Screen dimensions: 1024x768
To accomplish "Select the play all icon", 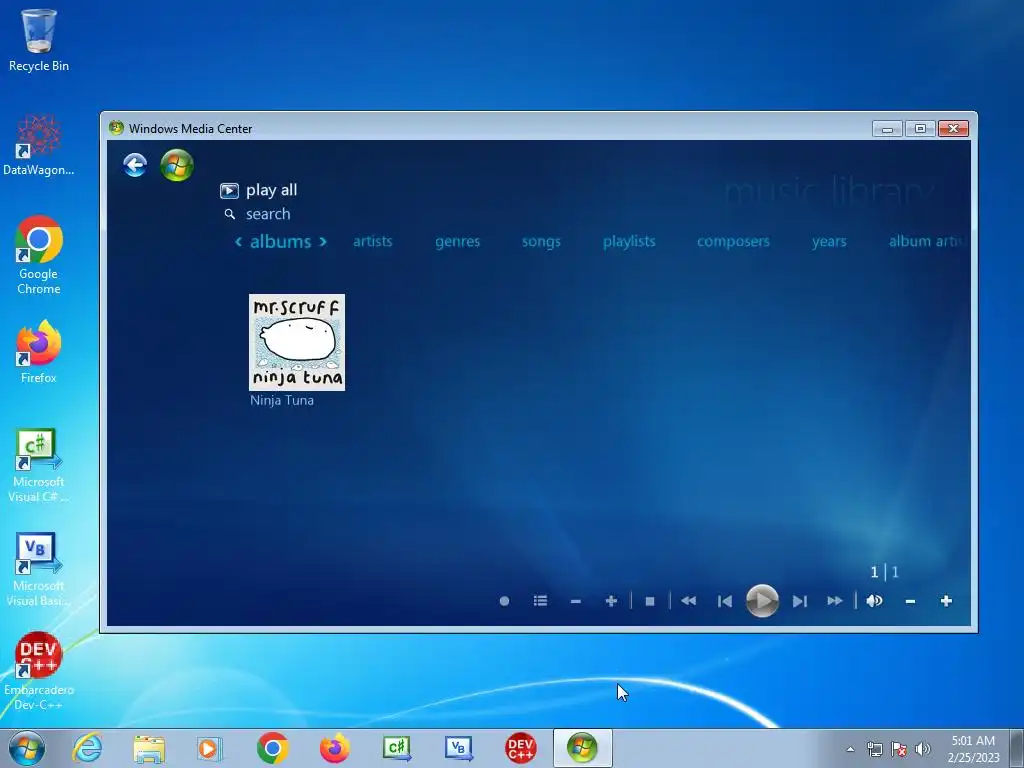I will point(229,191).
